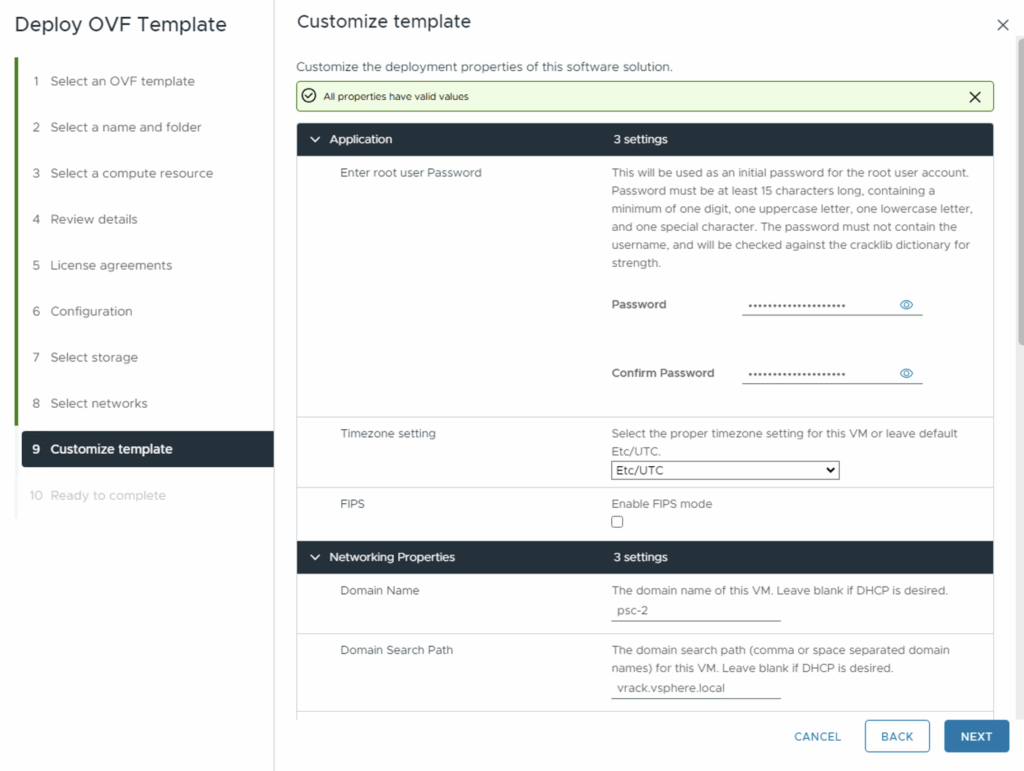1024x771 pixels.
Task: Click the vertical scrollbar of the settings
Action: (x=1019, y=200)
